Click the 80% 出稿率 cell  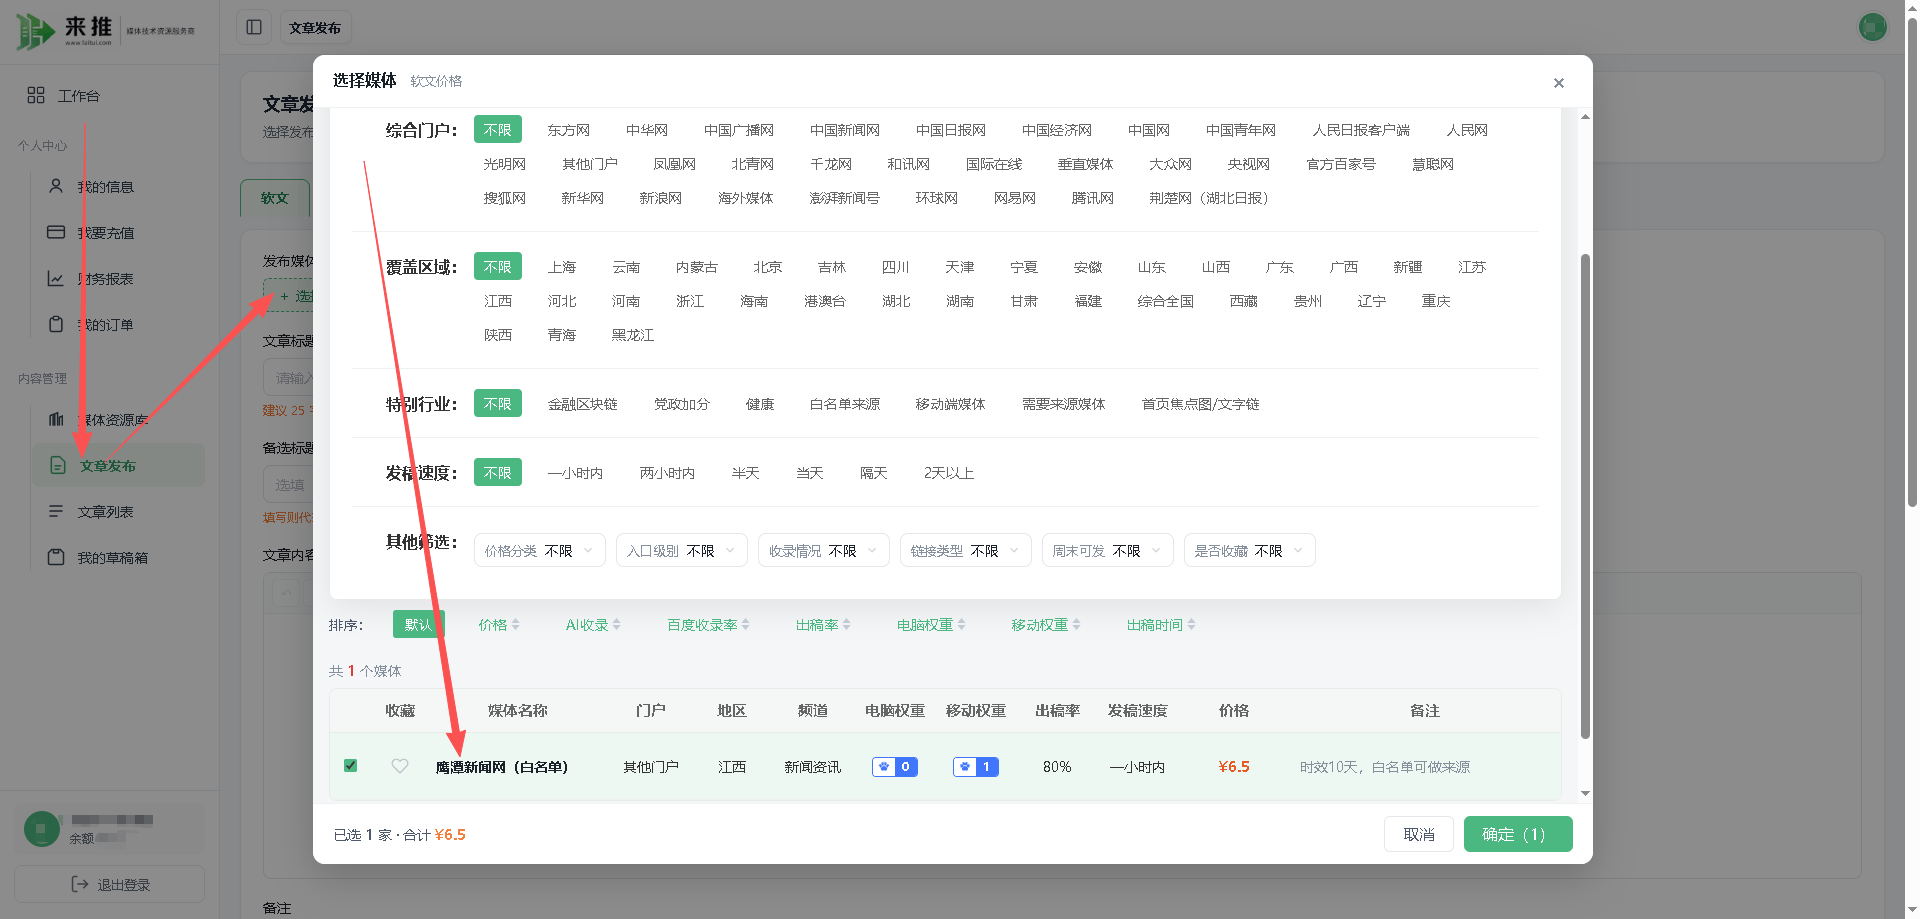click(x=1057, y=767)
